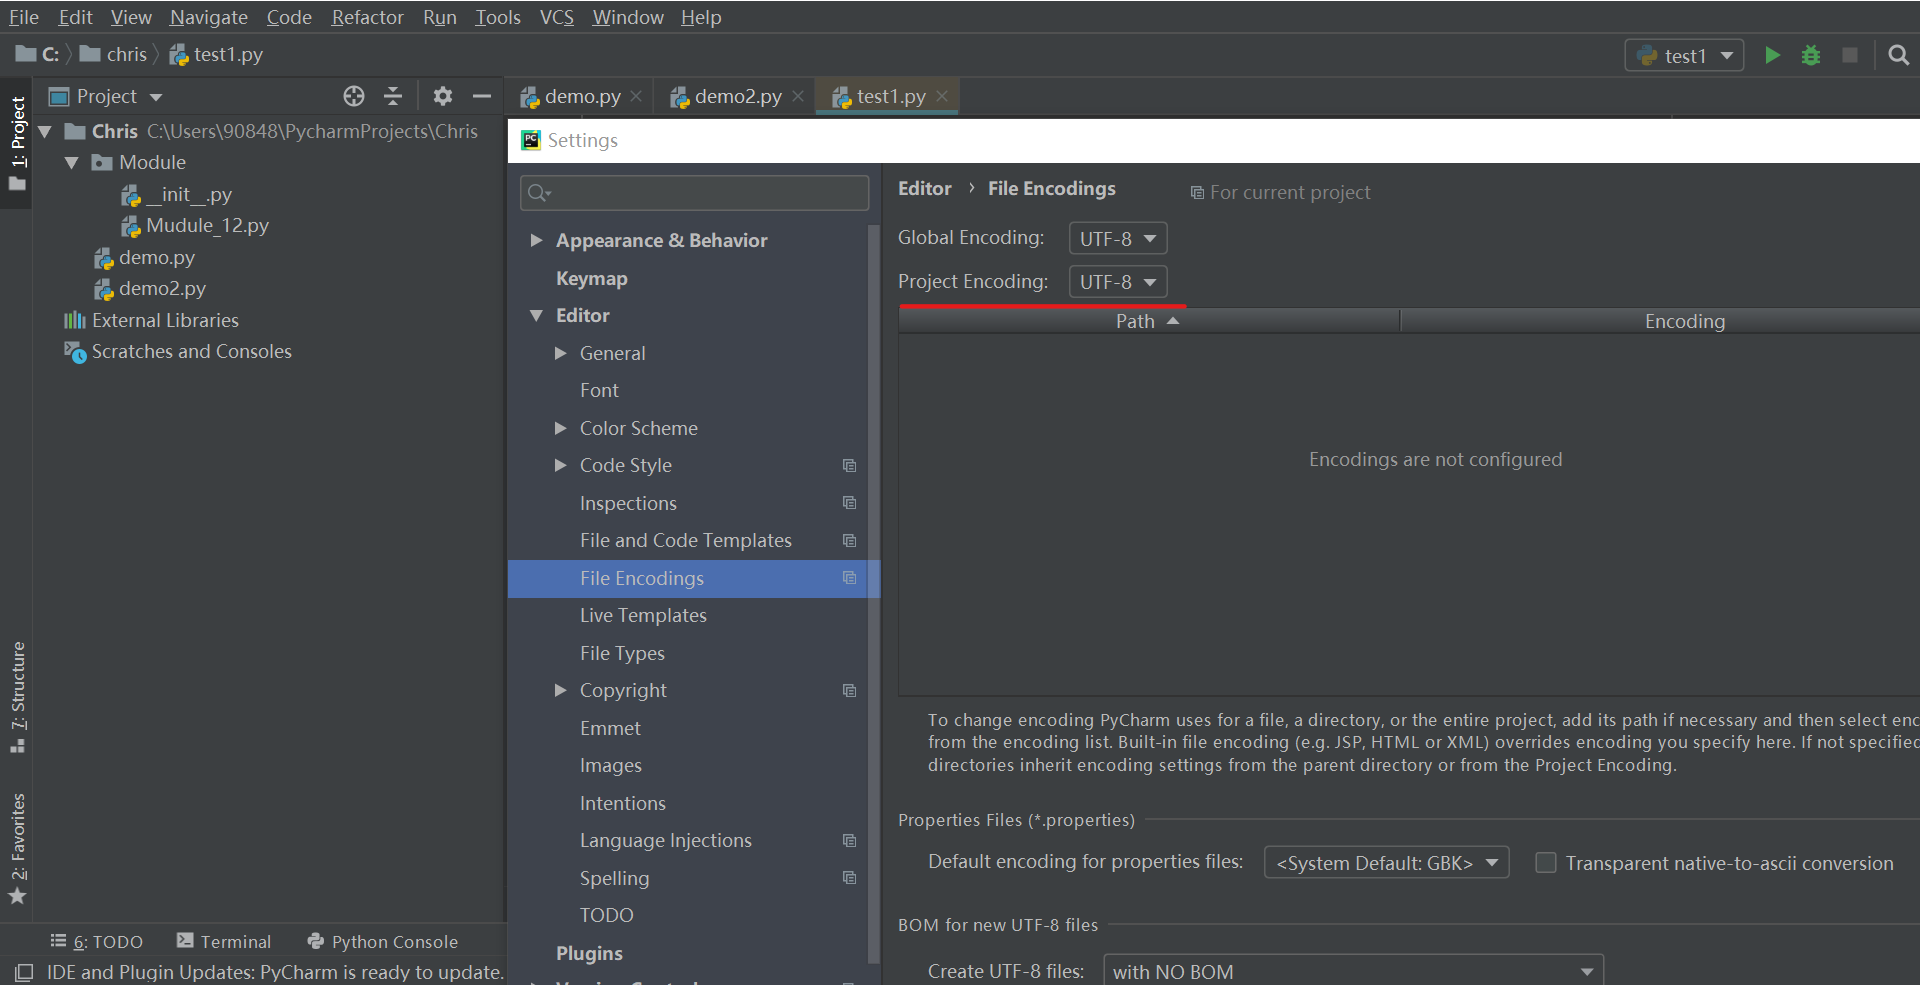
Task: Open the Project view selector dropdown
Action: click(x=155, y=97)
